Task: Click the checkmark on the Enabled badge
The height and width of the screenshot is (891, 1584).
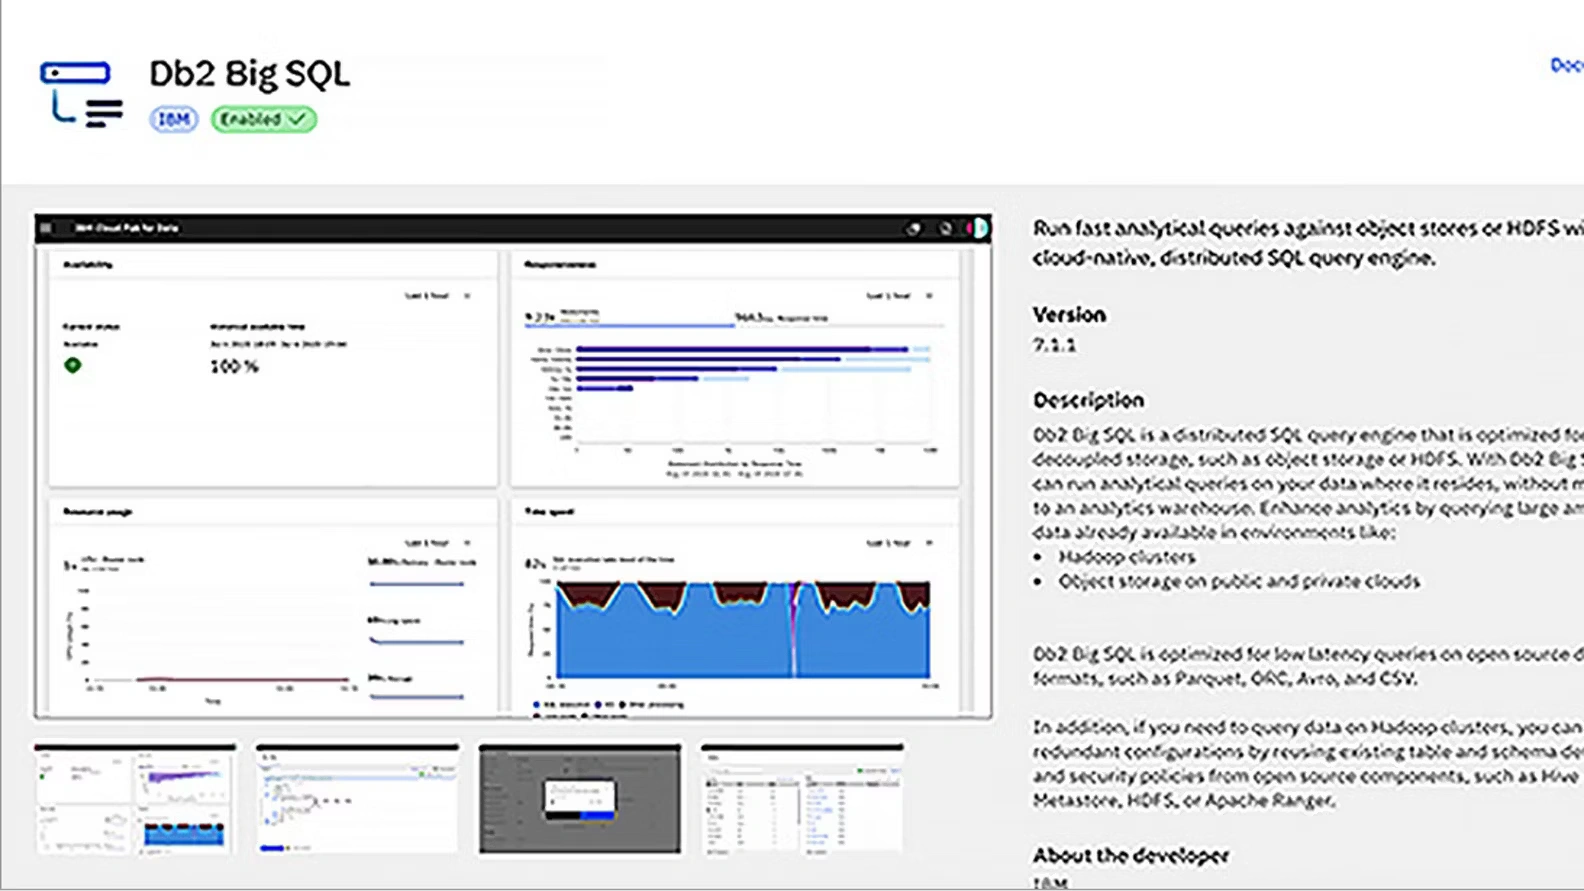Action: pos(297,119)
